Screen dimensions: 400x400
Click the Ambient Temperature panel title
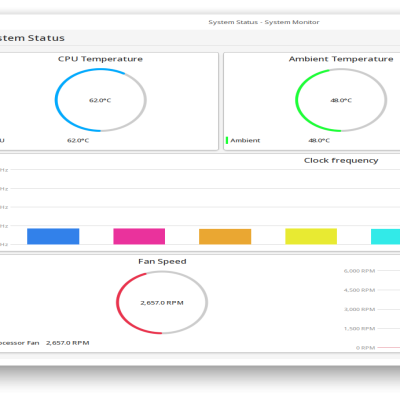coord(341,59)
